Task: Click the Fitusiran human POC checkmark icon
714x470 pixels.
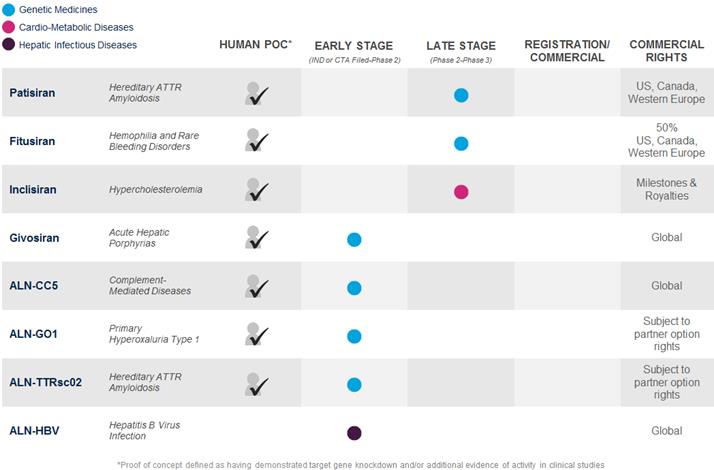Action: (257, 141)
